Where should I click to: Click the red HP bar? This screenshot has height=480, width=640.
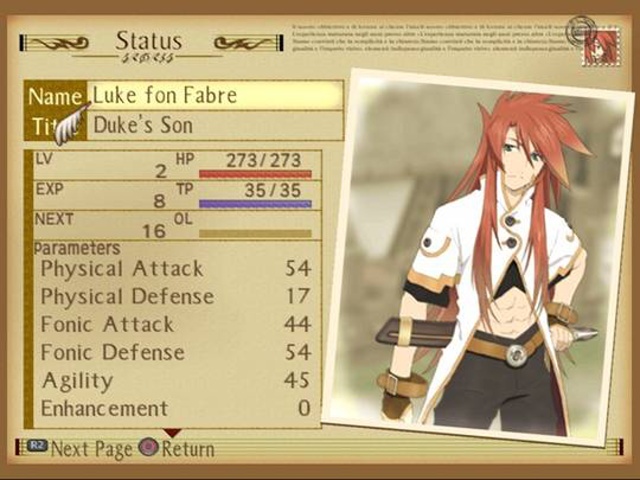tap(255, 174)
